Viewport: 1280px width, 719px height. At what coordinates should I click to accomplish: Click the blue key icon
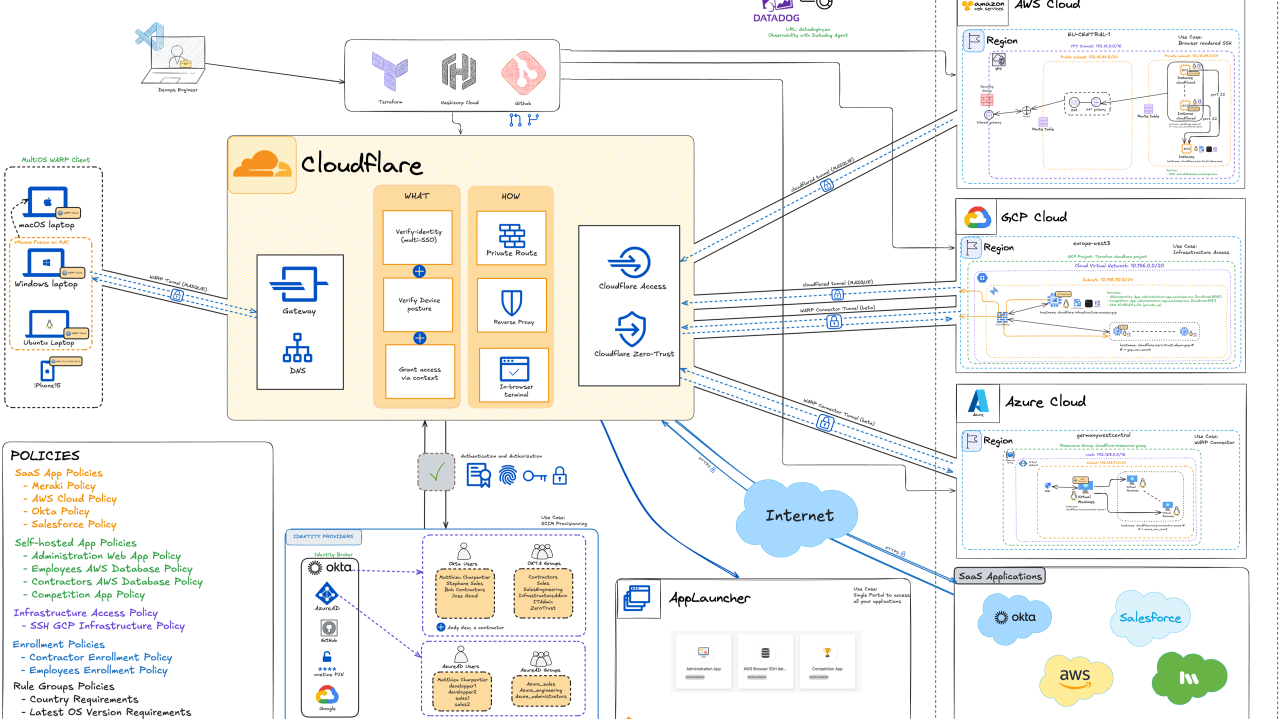pyautogui.click(x=534, y=475)
